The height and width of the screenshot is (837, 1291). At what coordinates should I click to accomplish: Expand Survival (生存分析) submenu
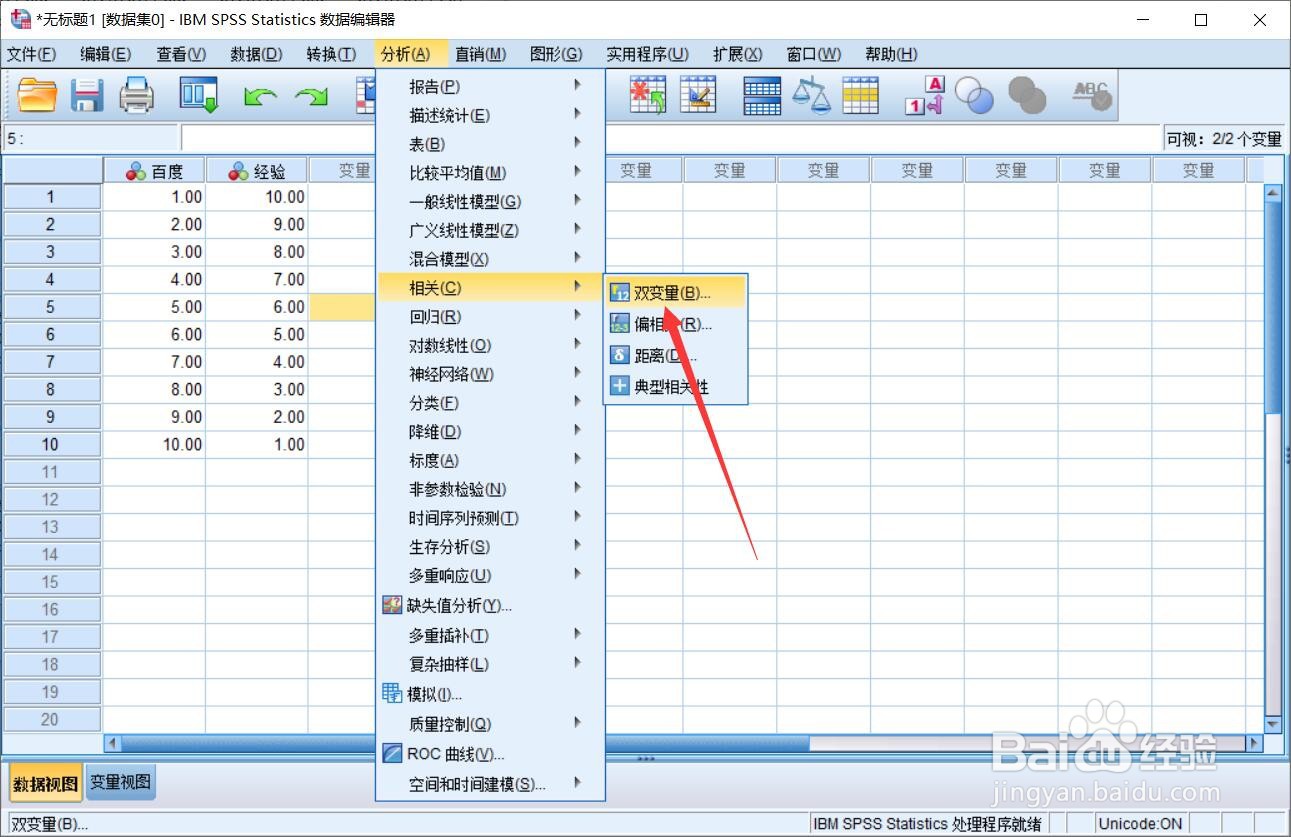tap(490, 547)
